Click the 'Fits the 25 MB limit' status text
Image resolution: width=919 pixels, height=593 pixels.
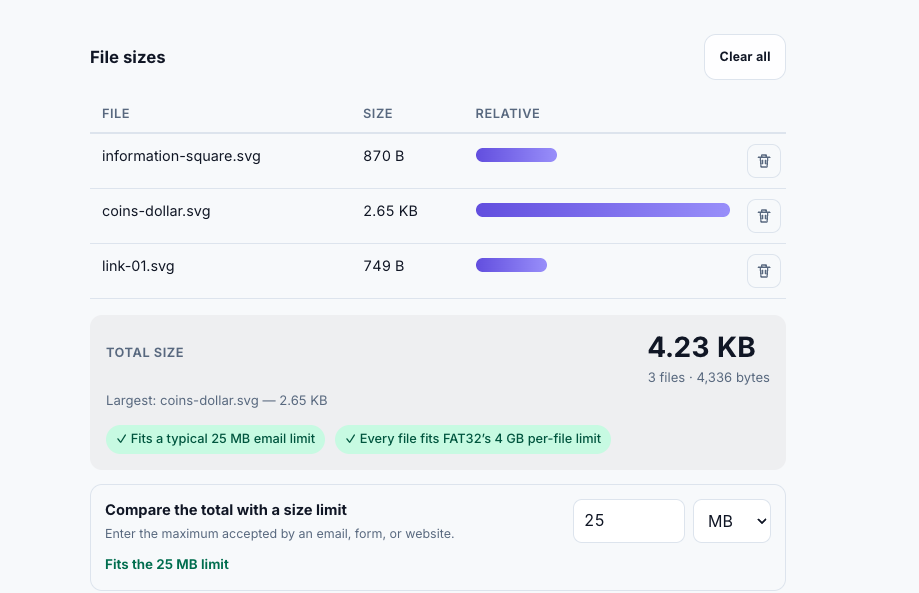167,564
